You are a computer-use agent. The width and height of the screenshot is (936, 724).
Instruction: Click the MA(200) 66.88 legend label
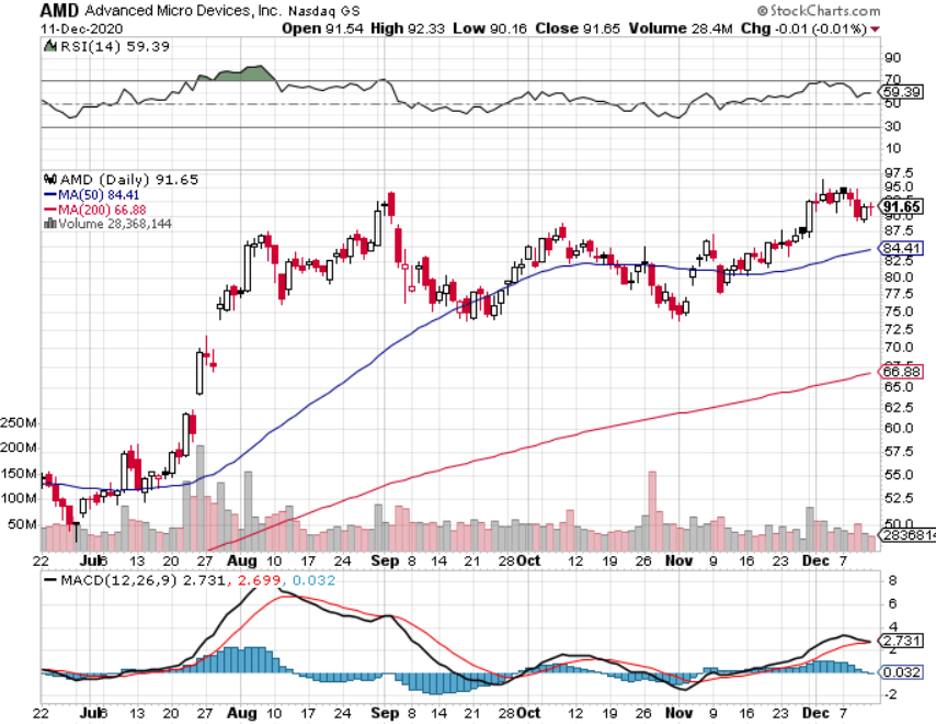pos(102,210)
